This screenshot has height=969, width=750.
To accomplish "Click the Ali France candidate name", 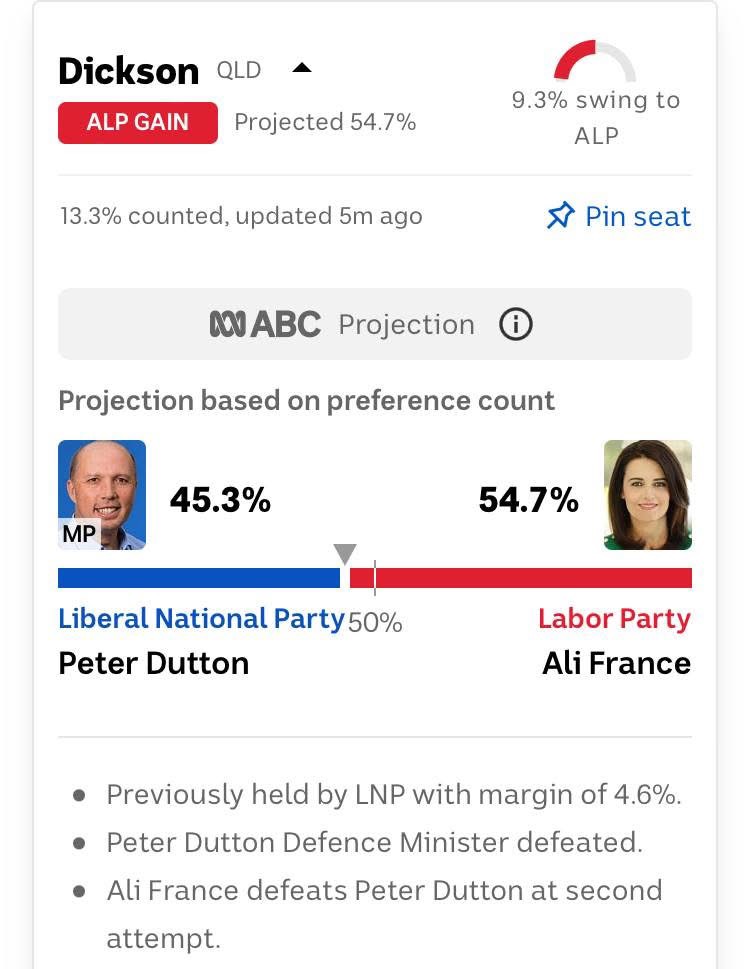I will coord(617,663).
